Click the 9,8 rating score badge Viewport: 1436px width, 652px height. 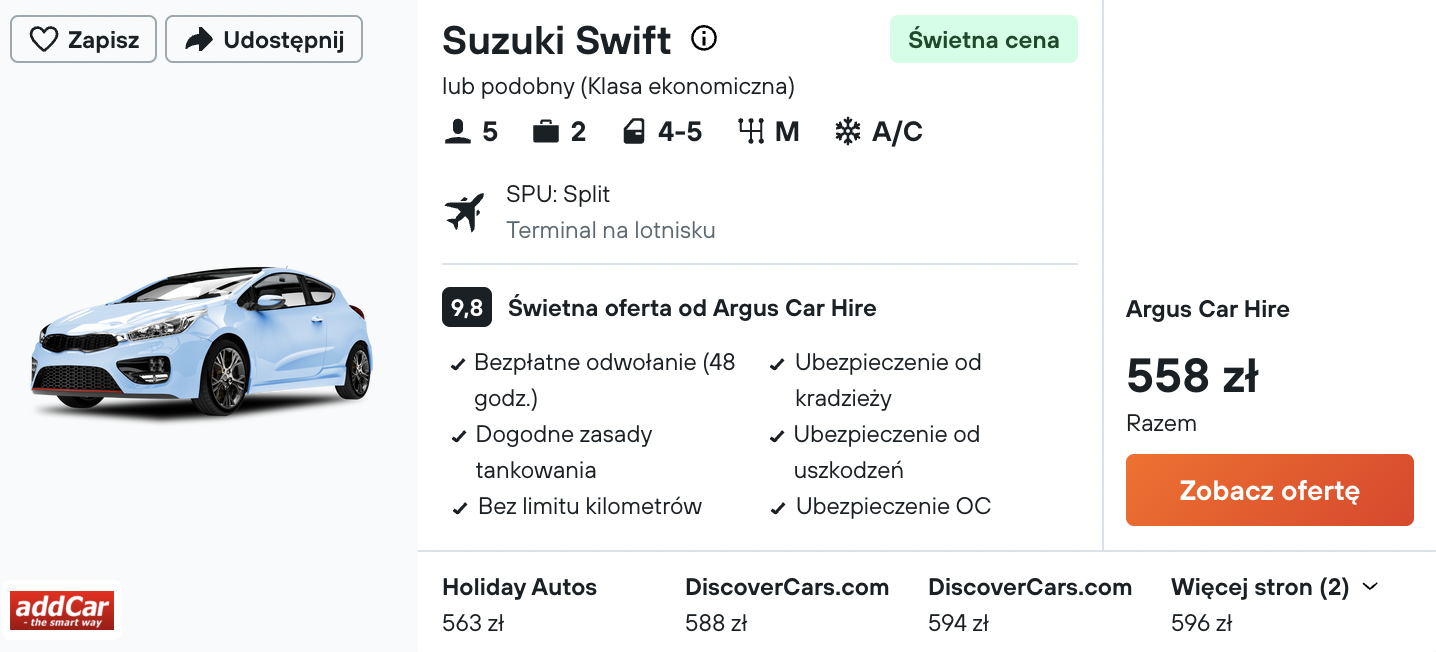pyautogui.click(x=467, y=308)
